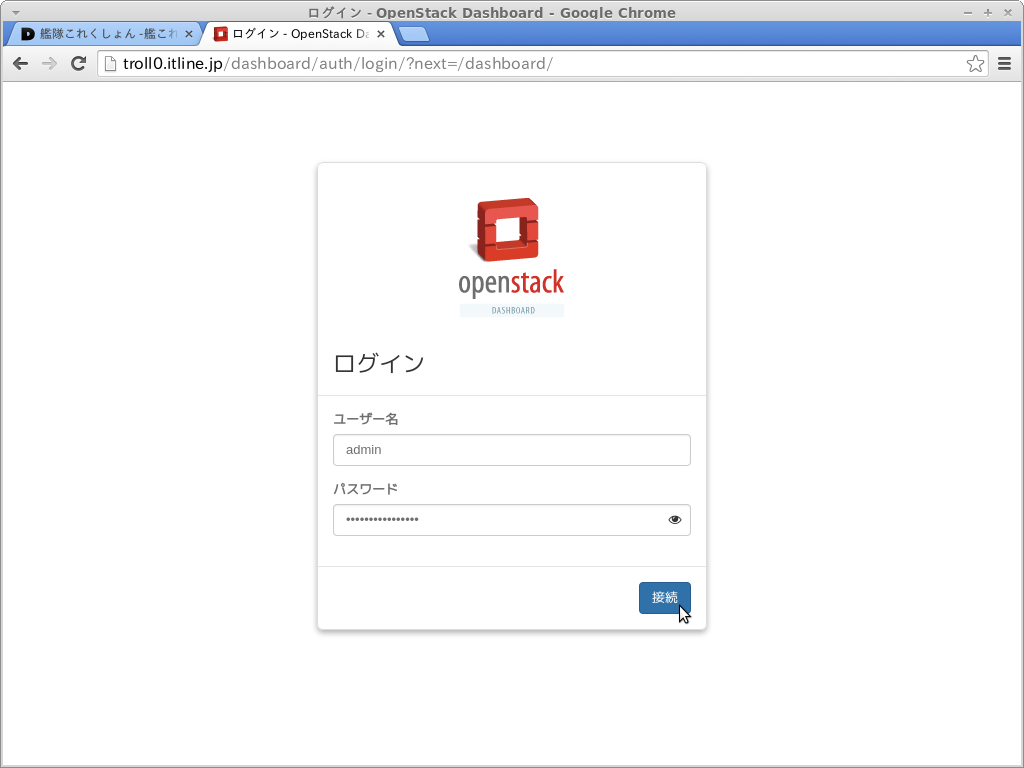Focus the ユーザー名 username input field
The height and width of the screenshot is (768, 1024).
click(511, 450)
